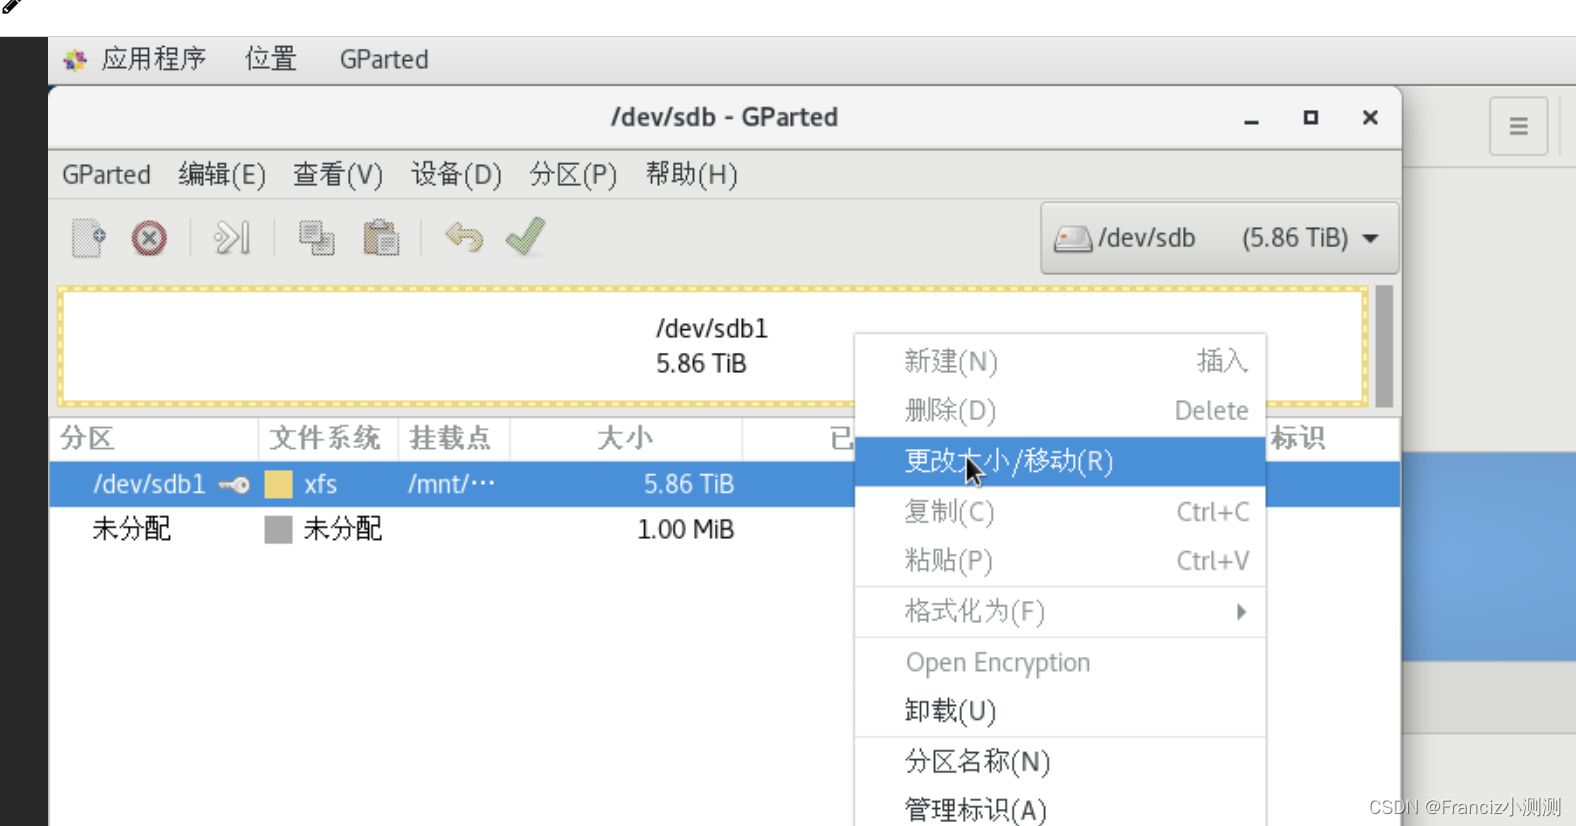
Task: Click the key lock icon beside /dev/sdb1
Action: point(234,485)
